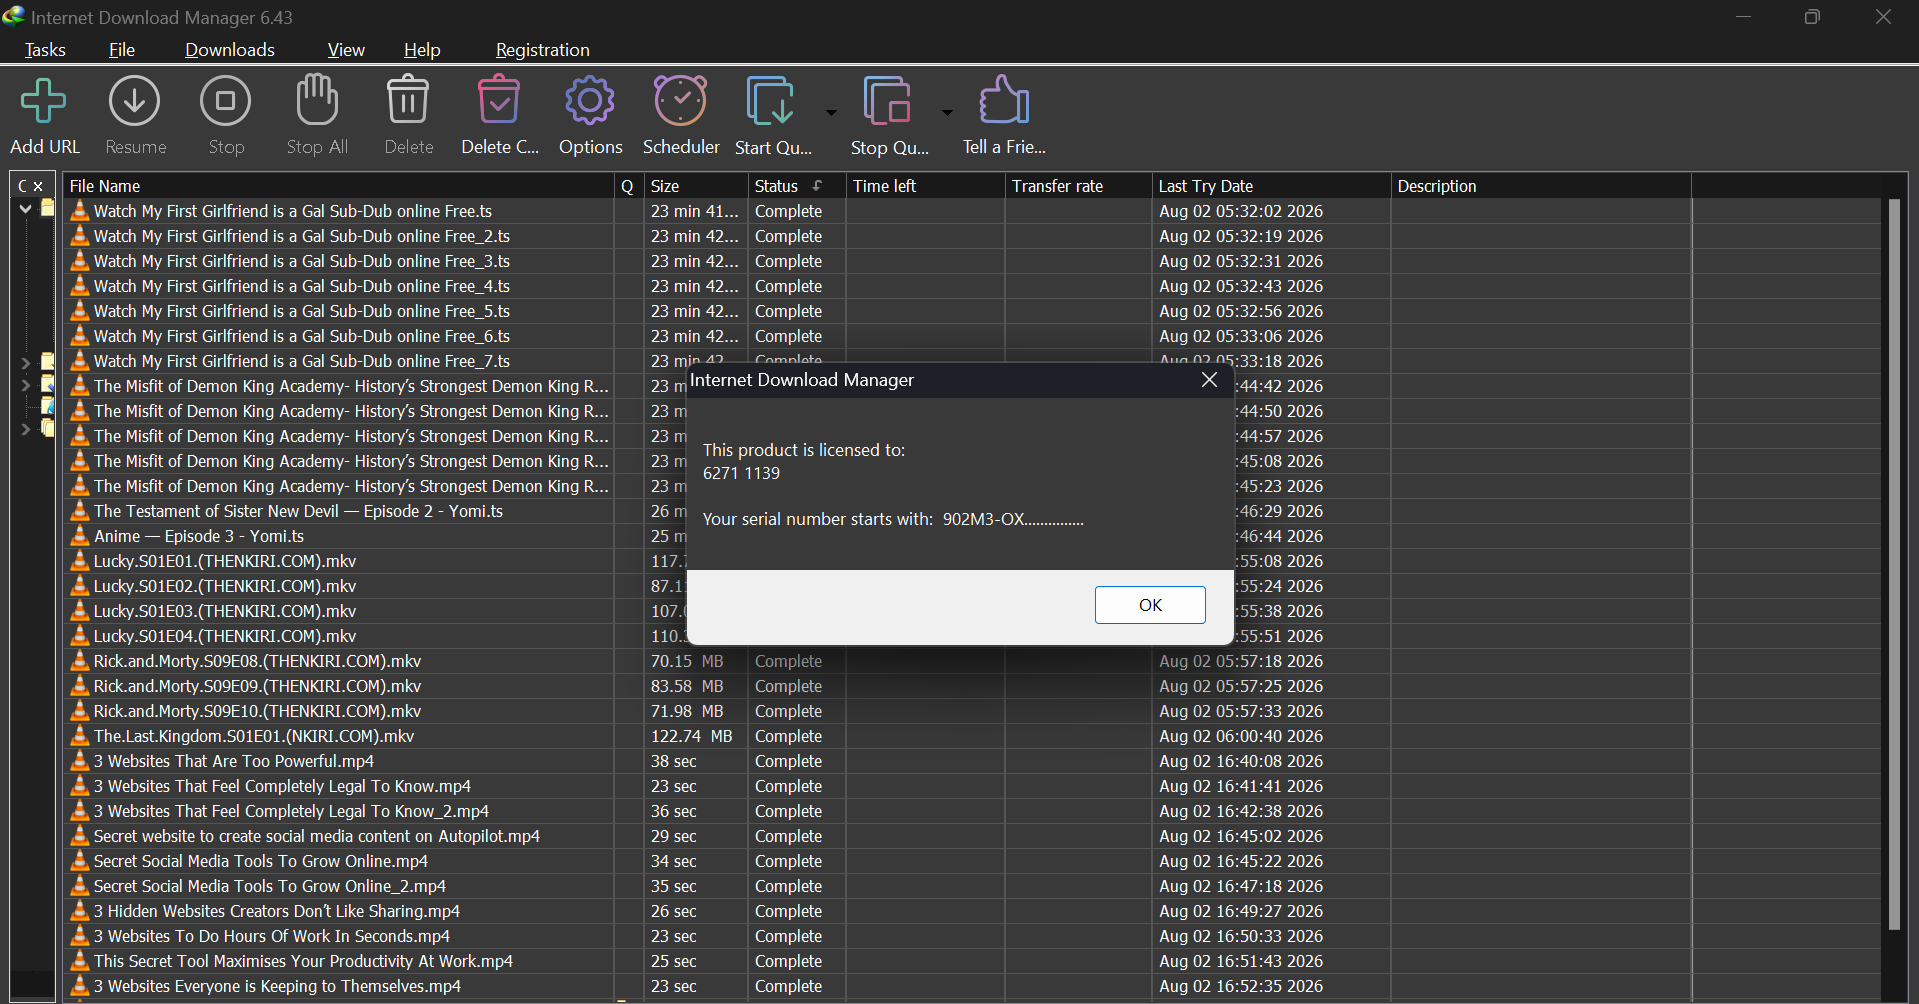
Task: Open the Scheduler clock icon
Action: (x=681, y=101)
